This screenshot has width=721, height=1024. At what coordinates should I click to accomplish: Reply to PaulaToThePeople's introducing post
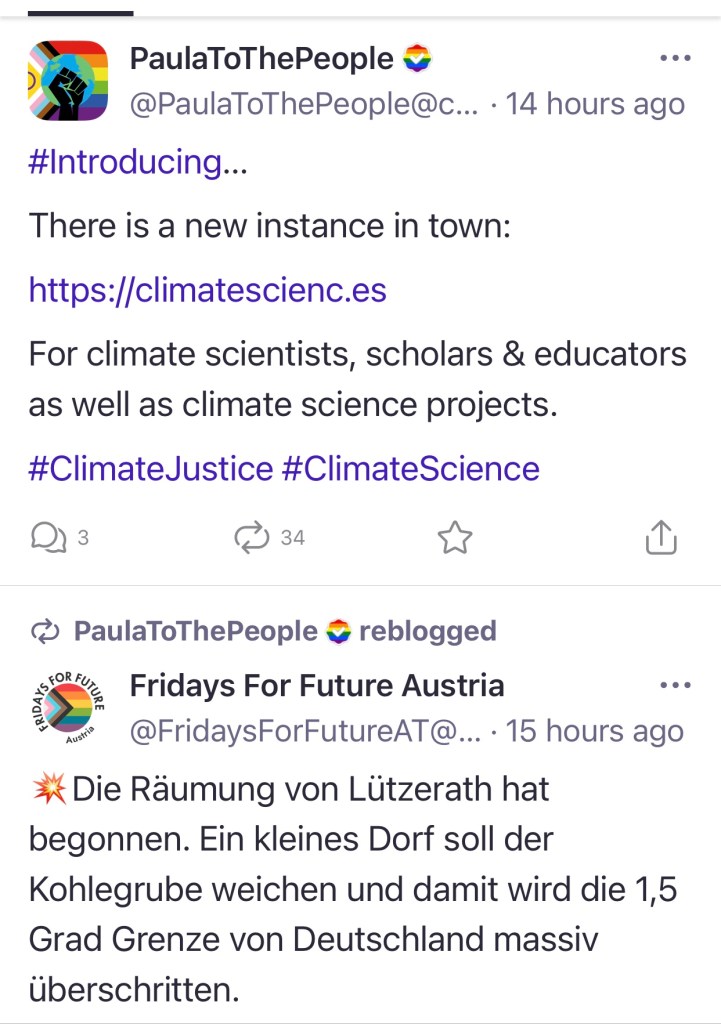tap(47, 538)
